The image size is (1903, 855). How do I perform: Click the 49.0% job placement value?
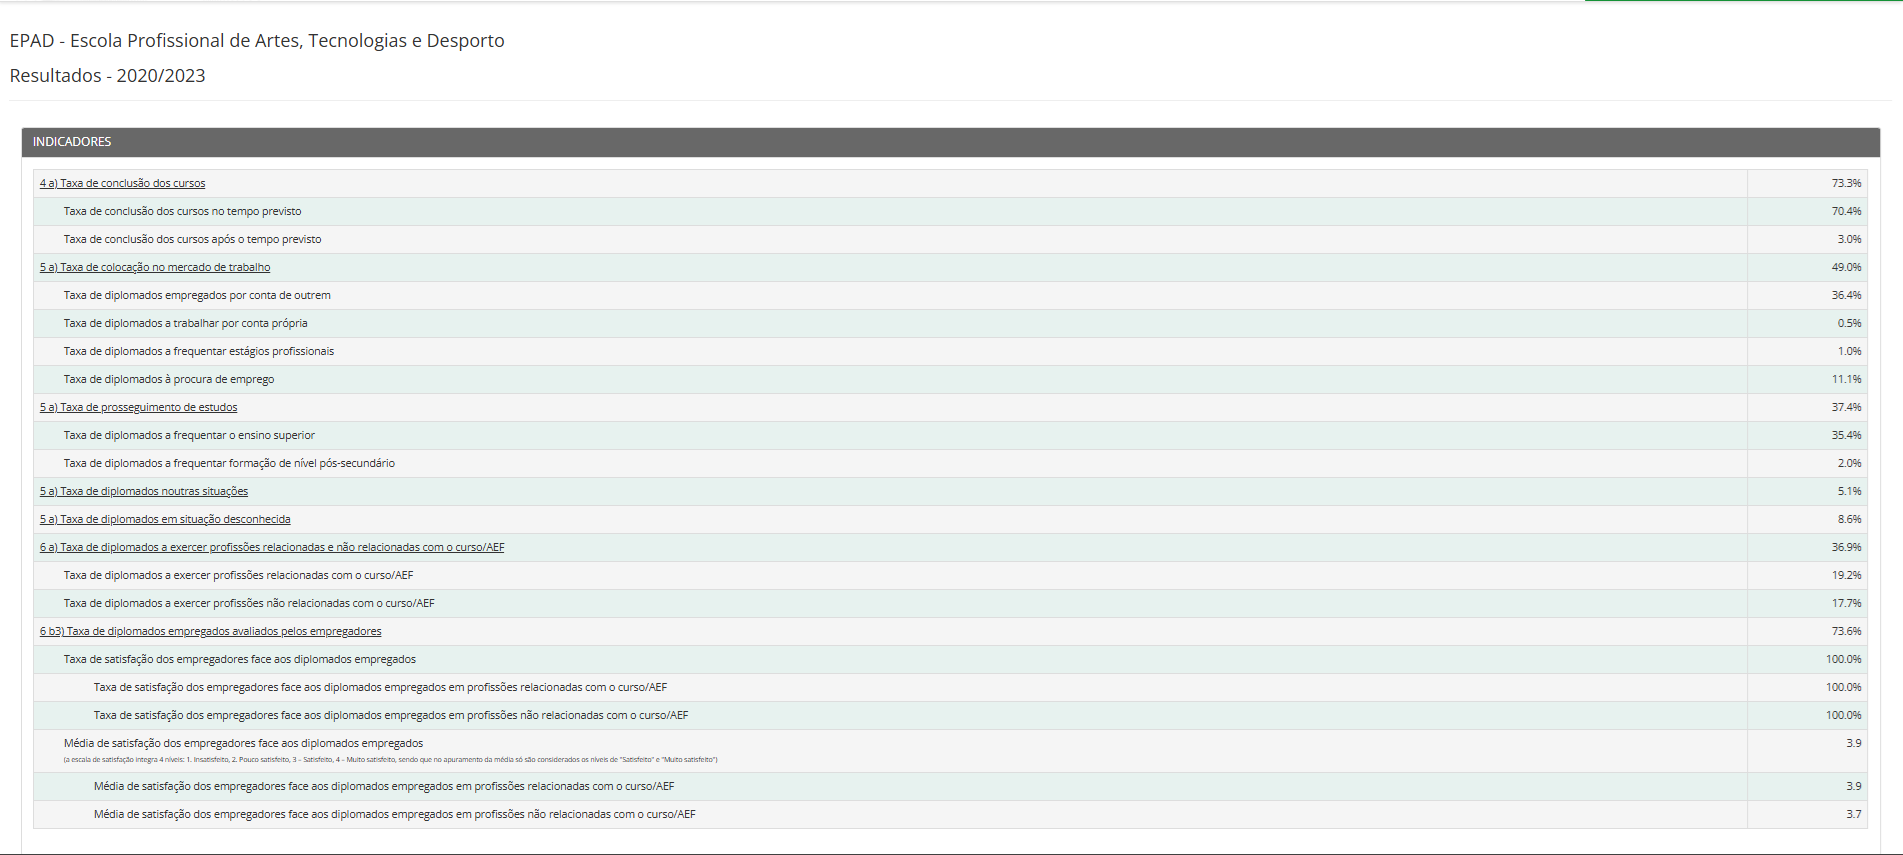(1846, 267)
